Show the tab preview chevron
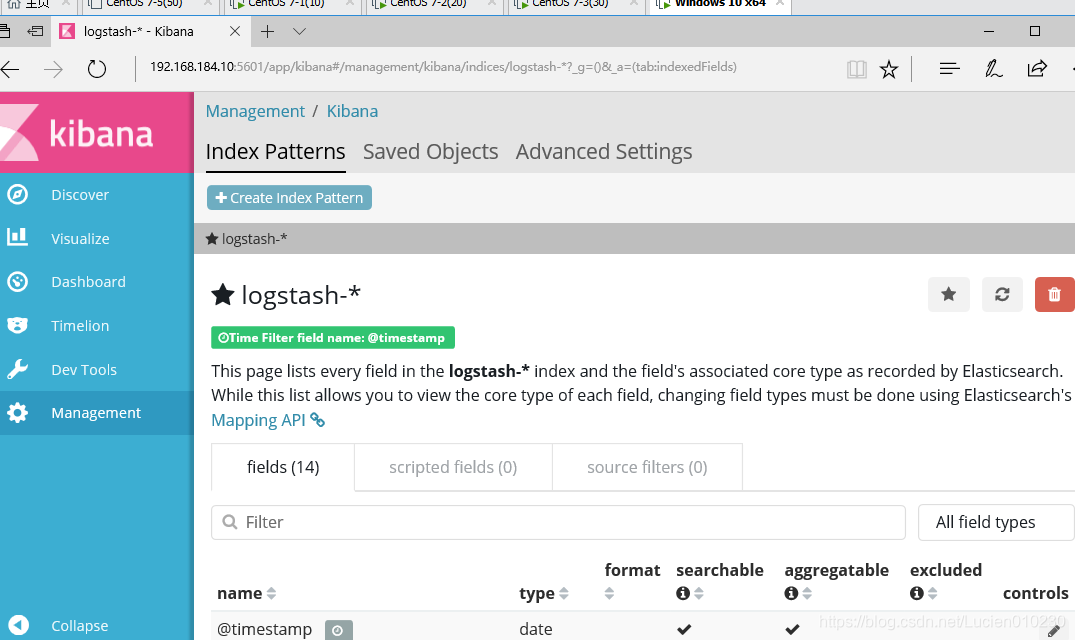 click(x=299, y=32)
